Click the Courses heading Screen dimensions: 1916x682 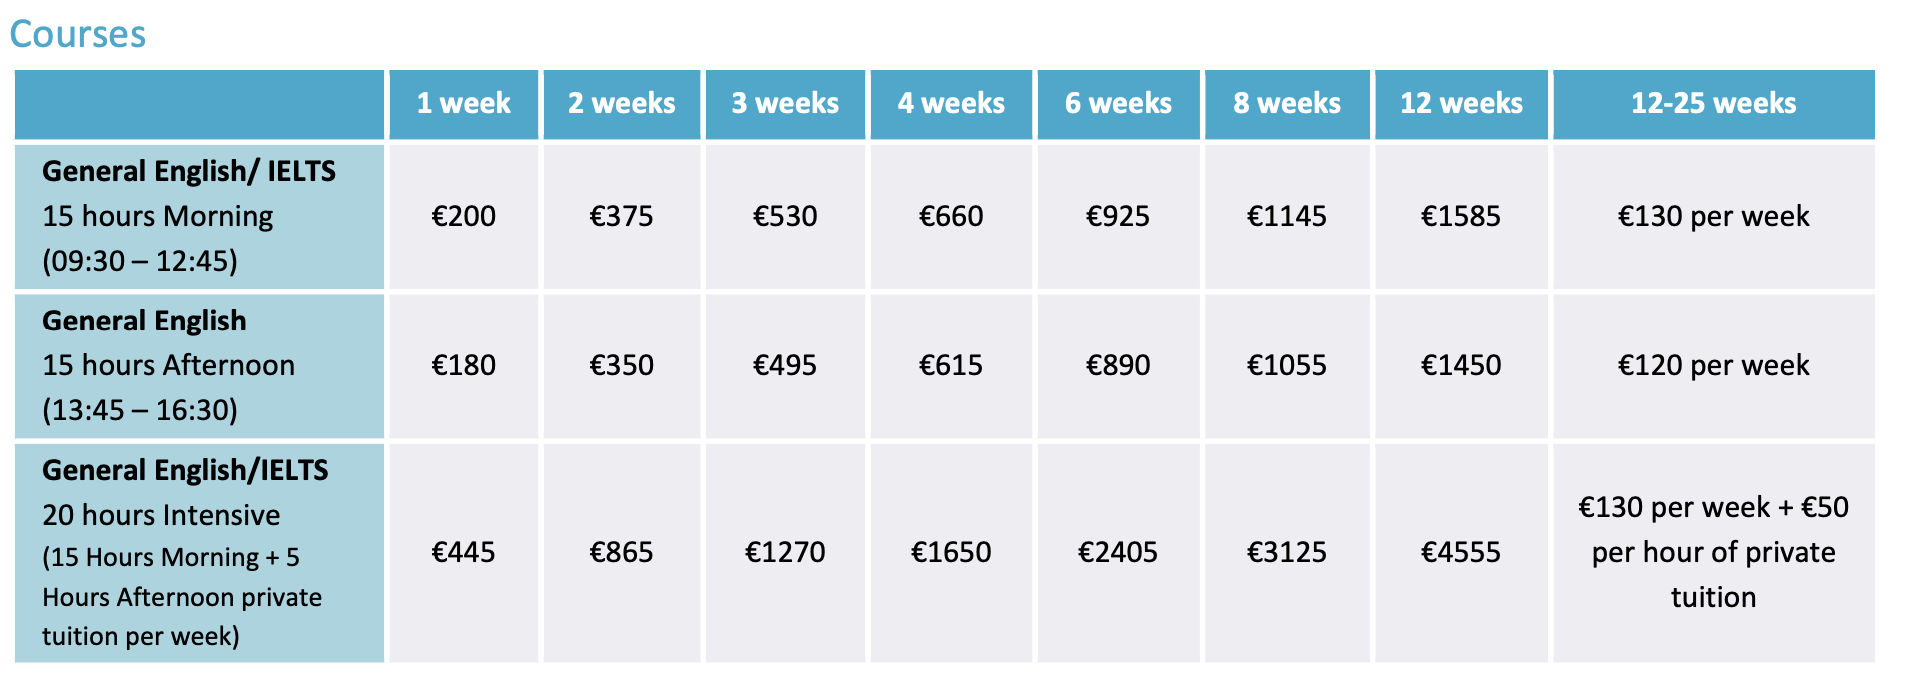78,34
